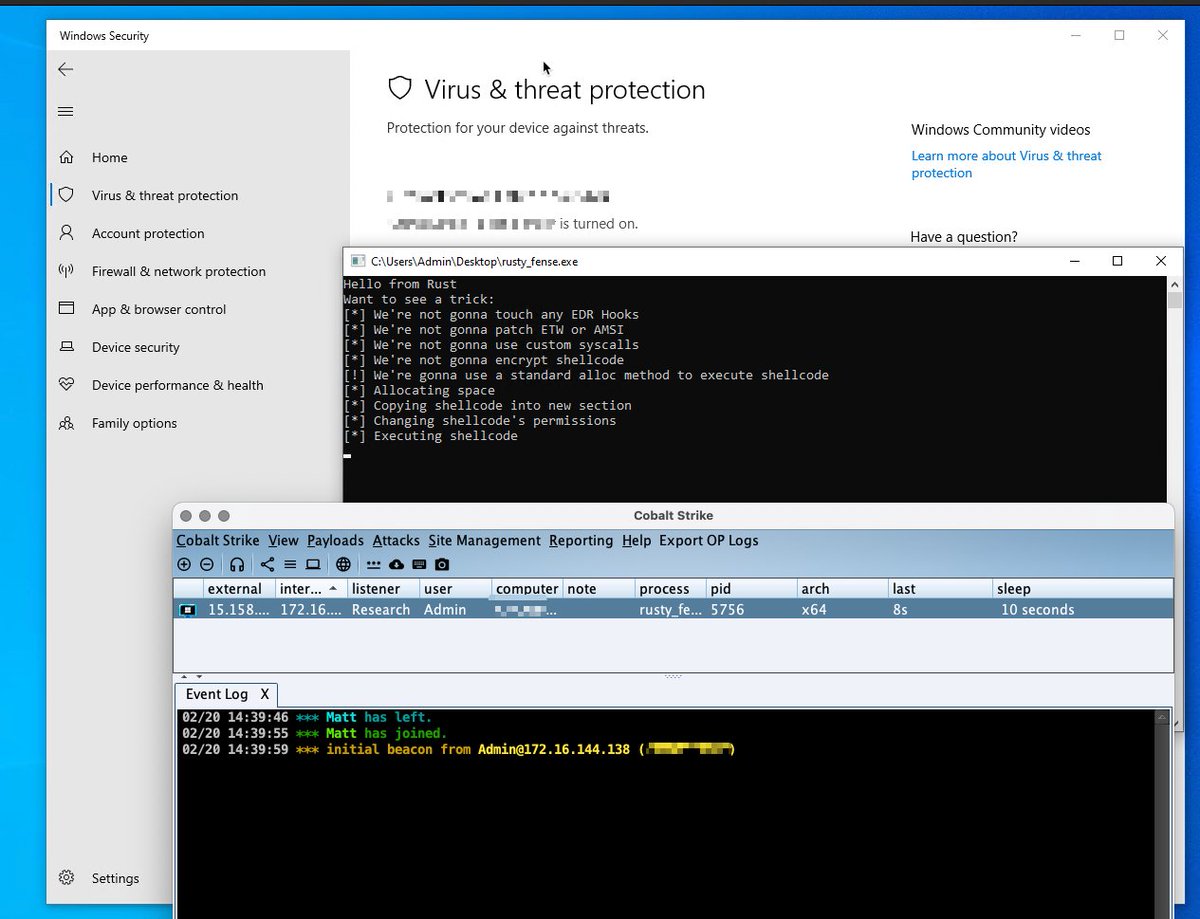Click the Research listener cell
1200x919 pixels.
pyautogui.click(x=381, y=609)
